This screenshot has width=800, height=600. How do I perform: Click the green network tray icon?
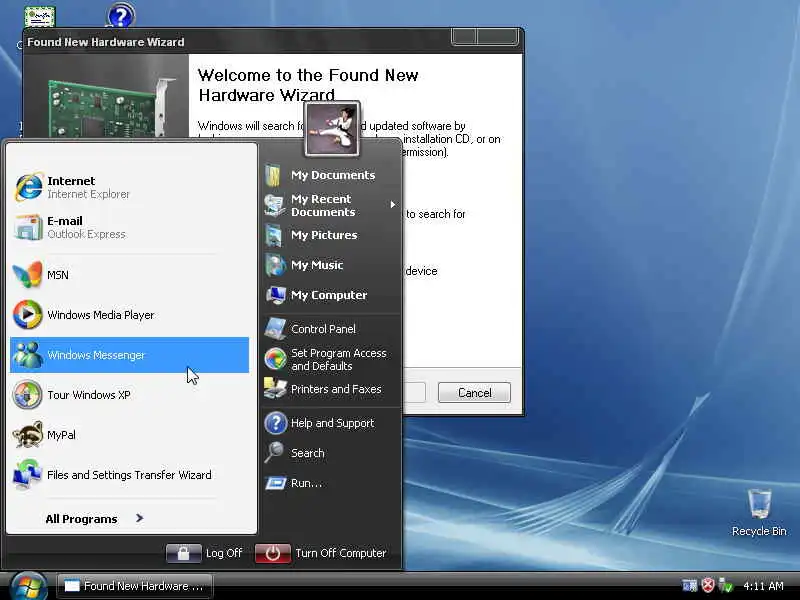coord(725,585)
